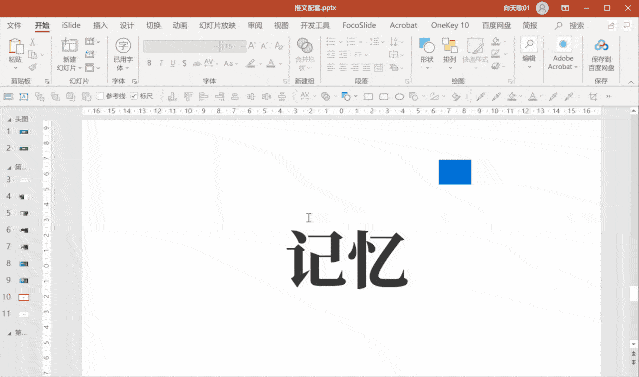Open the 段落 paragraph dialog launcher
The height and width of the screenshot is (377, 639).
(x=407, y=82)
